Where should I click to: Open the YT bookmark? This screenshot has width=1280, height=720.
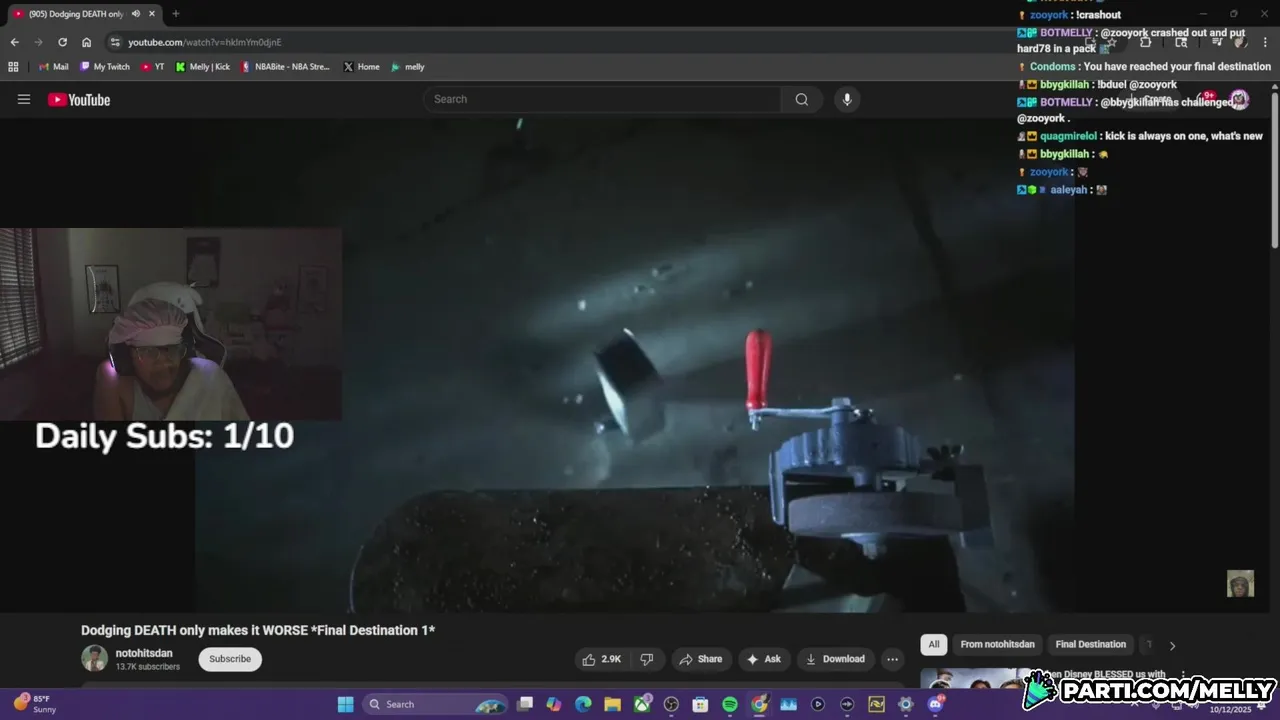(x=153, y=67)
